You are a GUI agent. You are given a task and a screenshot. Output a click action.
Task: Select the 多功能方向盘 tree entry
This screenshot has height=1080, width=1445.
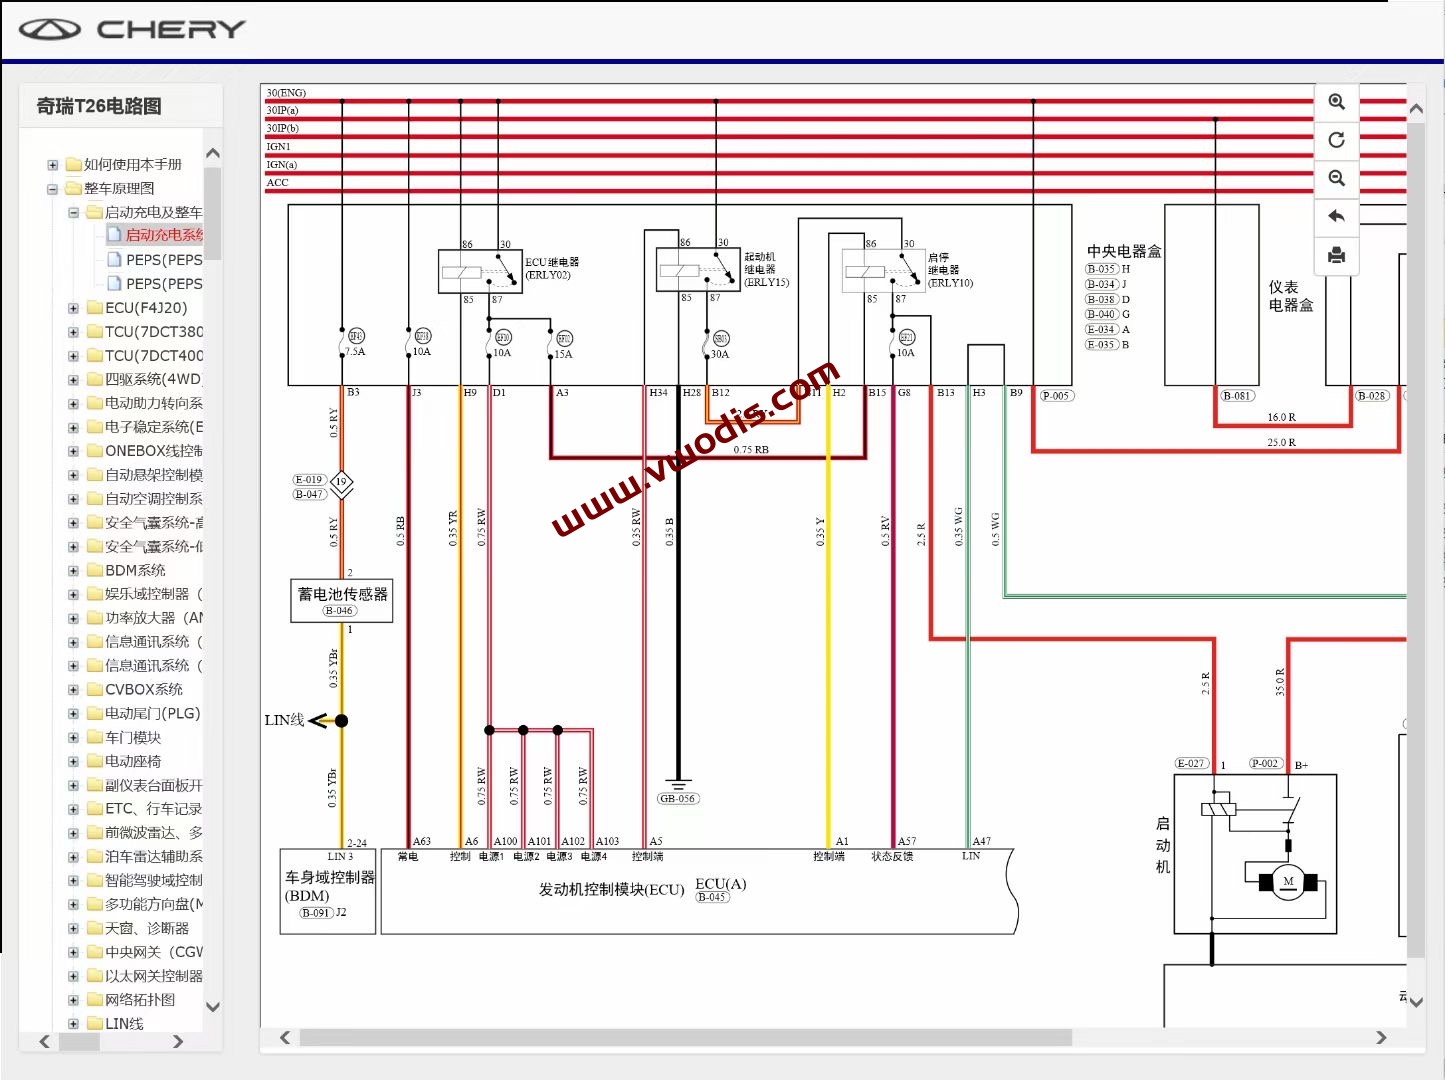pyautogui.click(x=154, y=905)
